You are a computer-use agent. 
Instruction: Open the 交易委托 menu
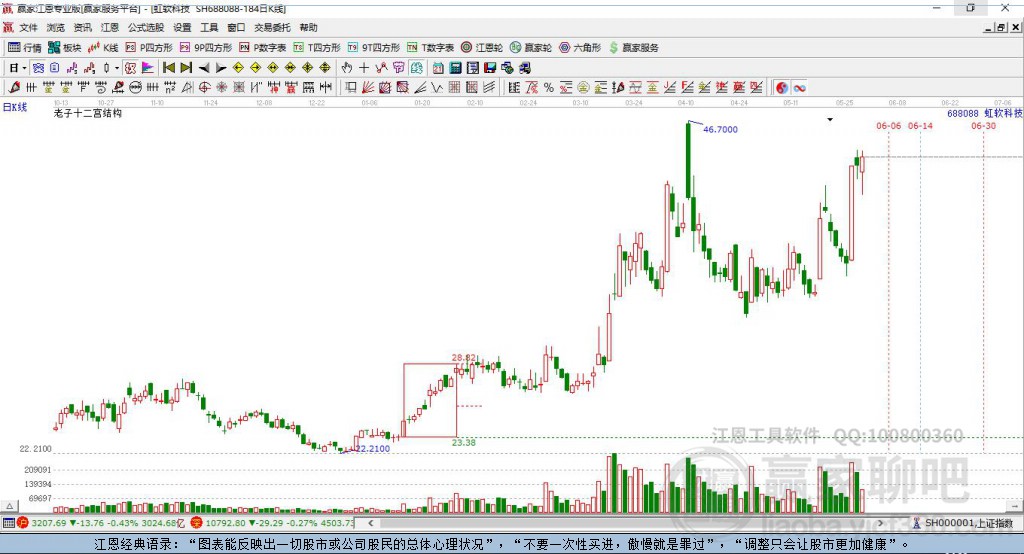point(272,27)
